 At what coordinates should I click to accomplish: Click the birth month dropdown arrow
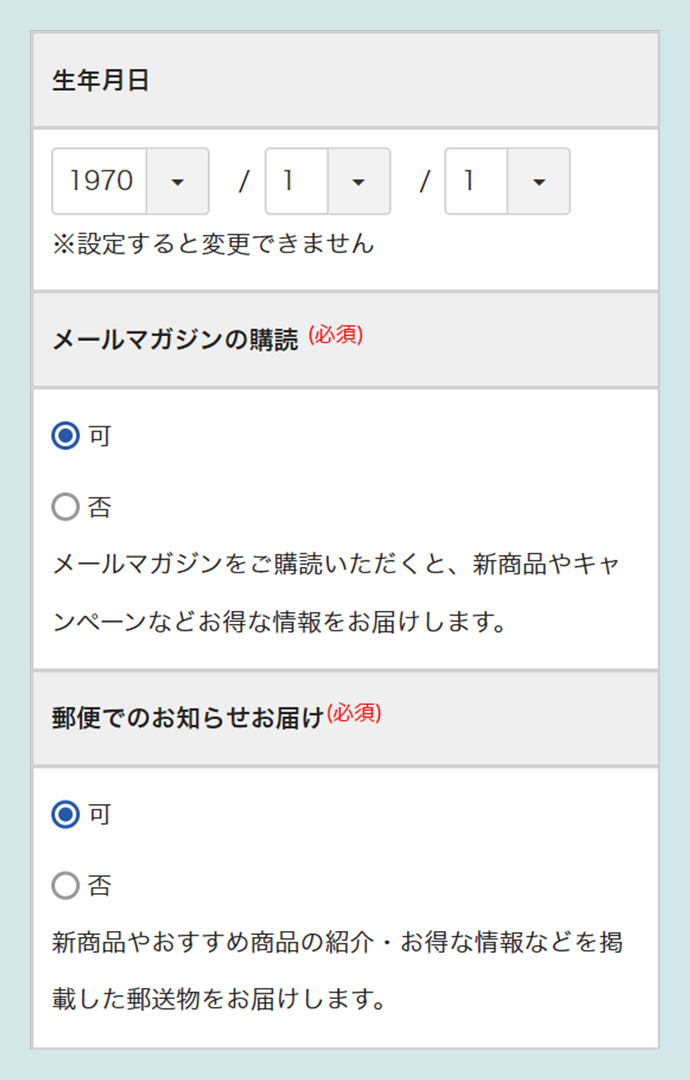click(x=358, y=182)
